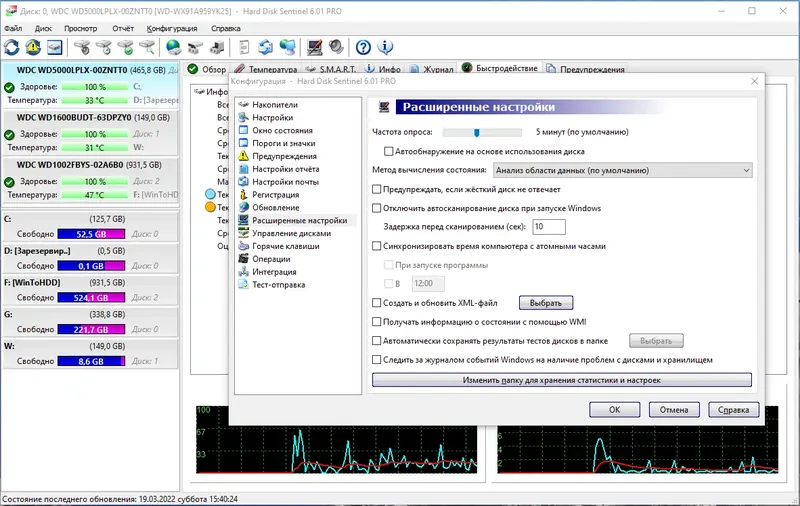Screen dimensions: 800x506
Task: Open Пороги и значки settings page
Action: click(284, 143)
